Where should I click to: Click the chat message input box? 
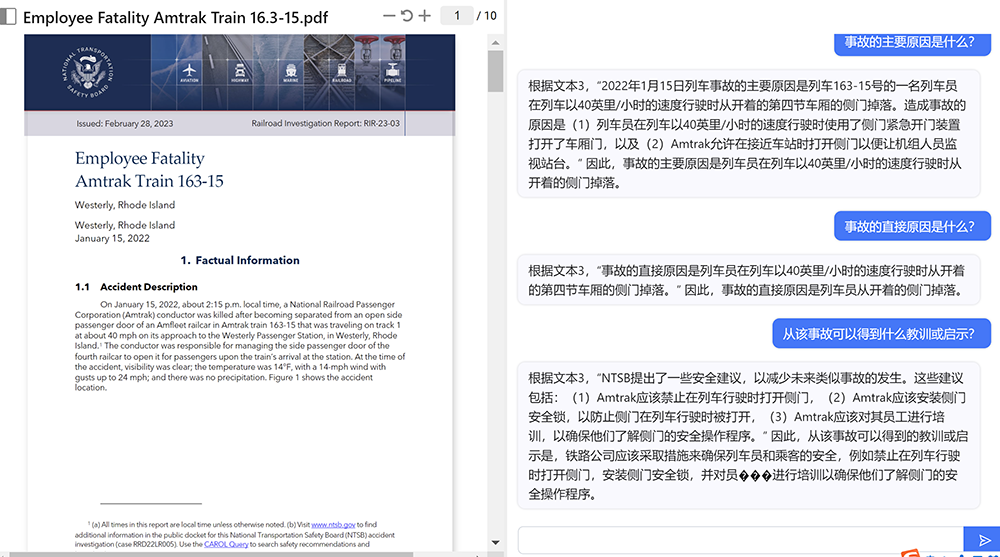(740, 540)
